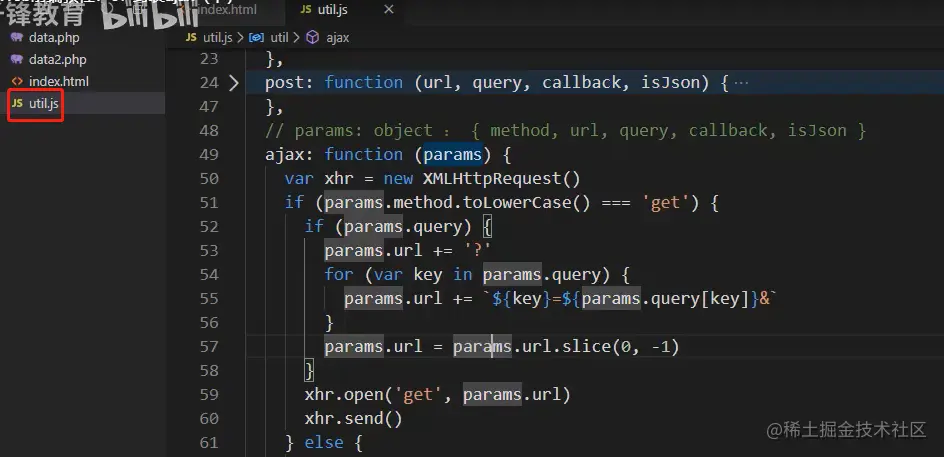Click 'var key in' on line 54

coord(423,275)
